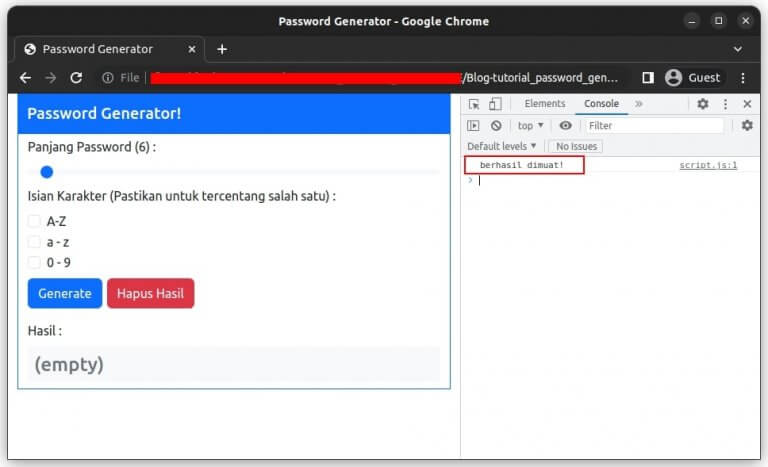Image resolution: width=768 pixels, height=467 pixels.
Task: Open console settings gear
Action: tap(747, 125)
